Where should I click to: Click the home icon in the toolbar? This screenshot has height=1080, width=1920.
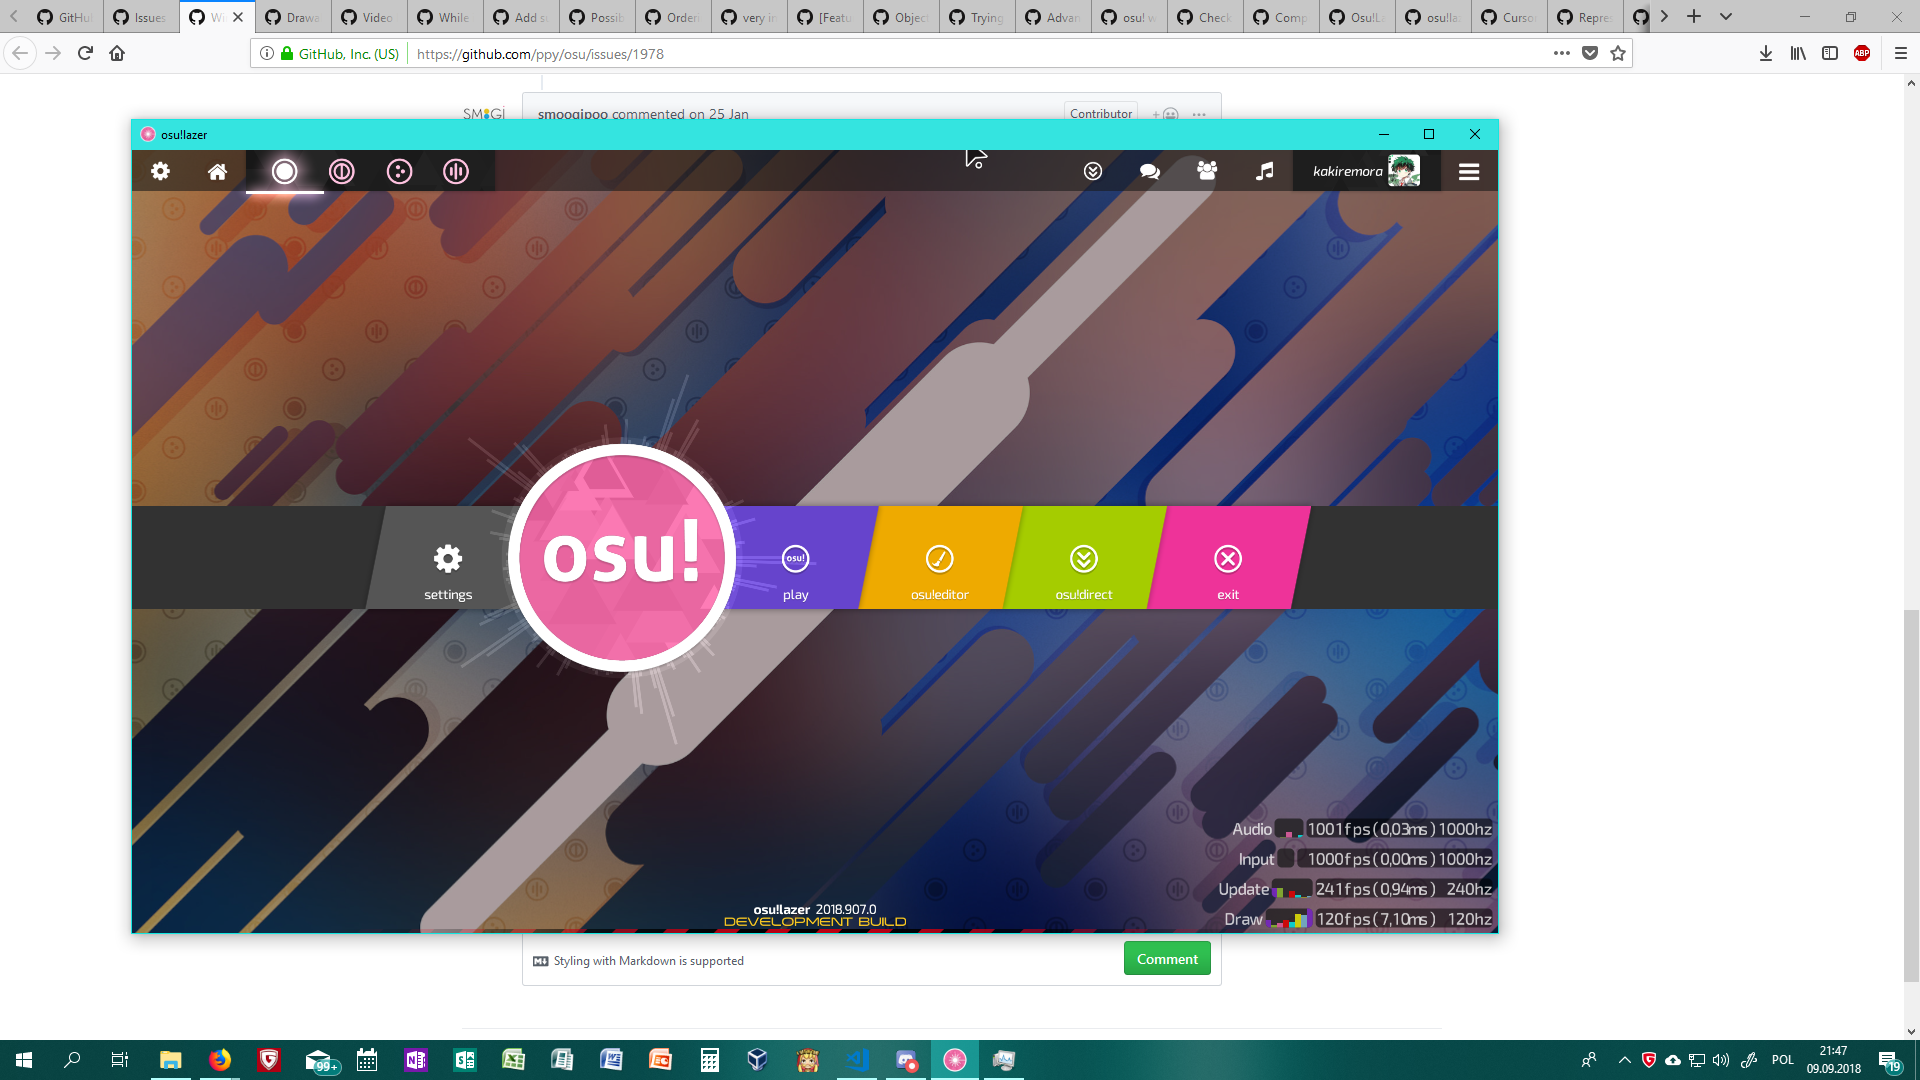[x=218, y=171]
